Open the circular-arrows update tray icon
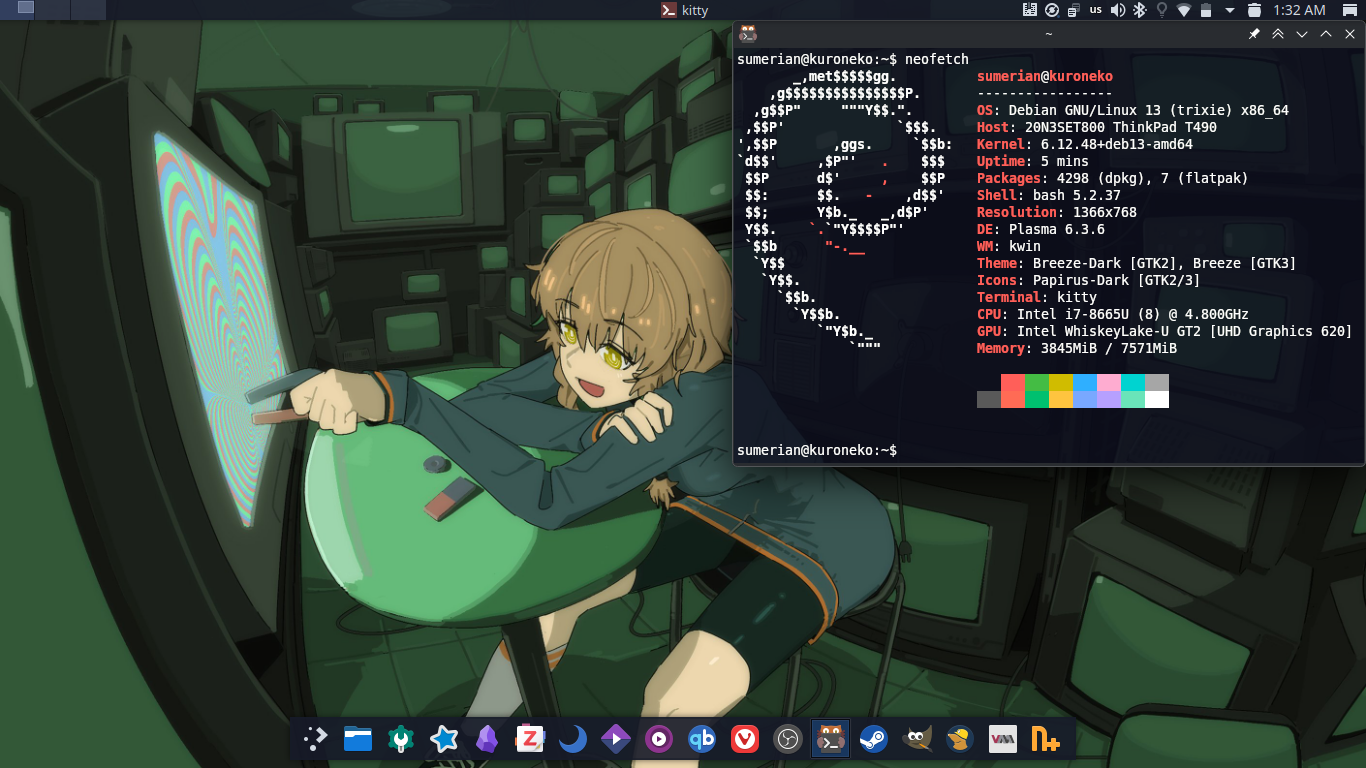This screenshot has width=1366, height=768. tap(1052, 10)
